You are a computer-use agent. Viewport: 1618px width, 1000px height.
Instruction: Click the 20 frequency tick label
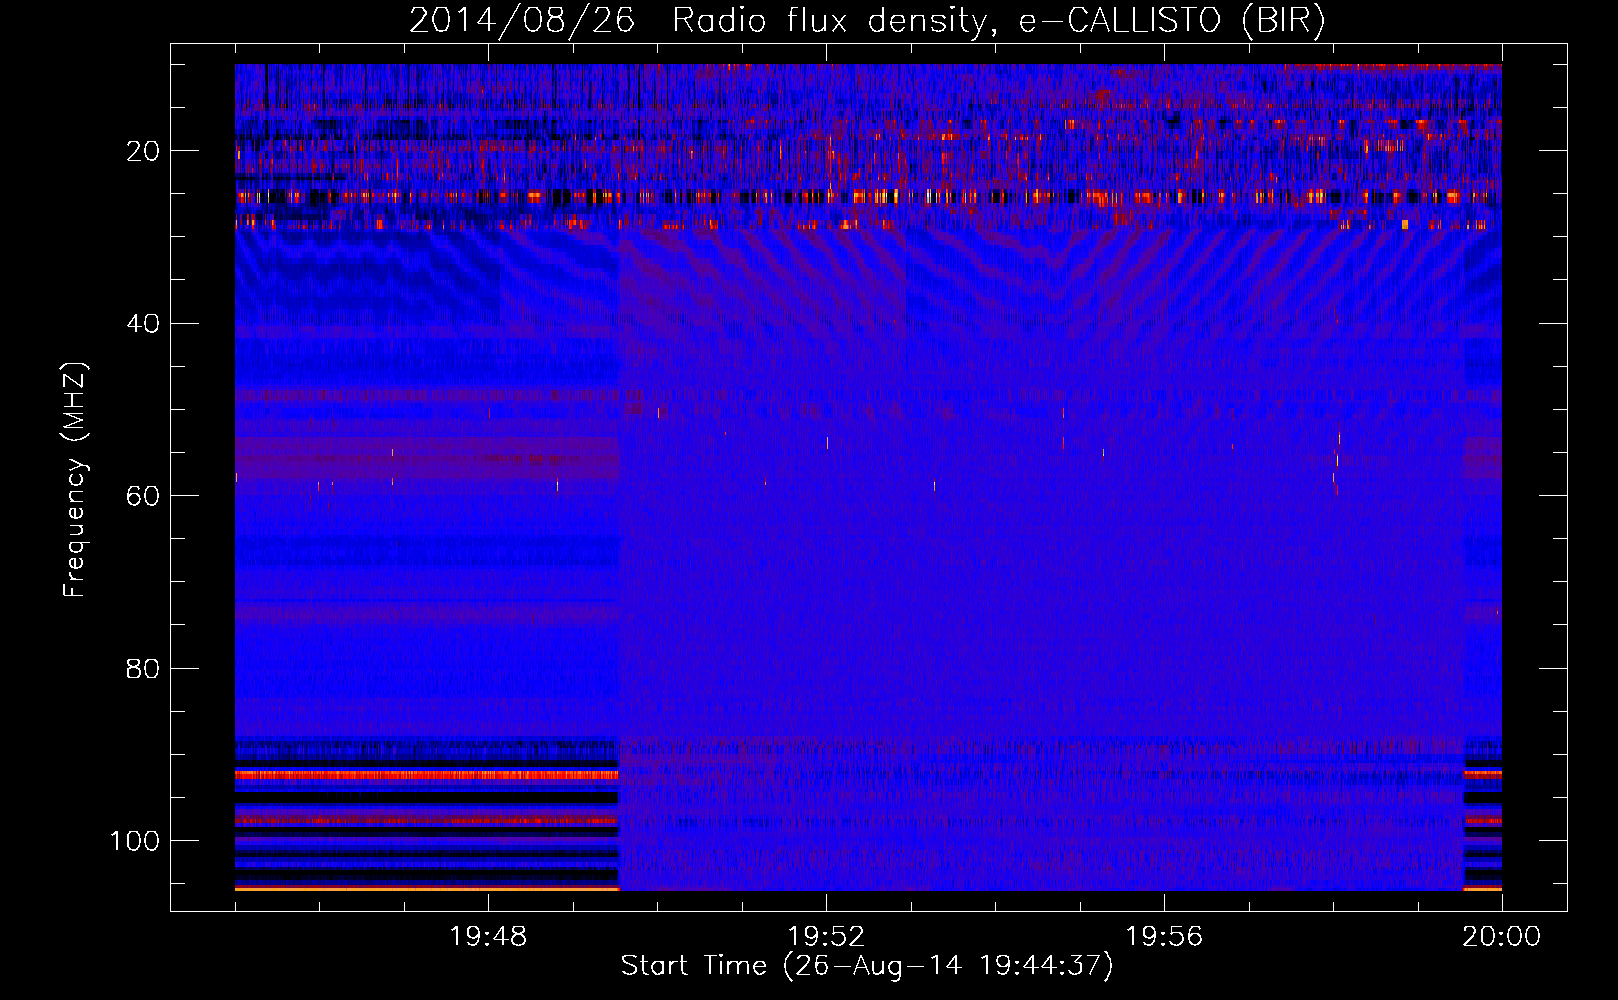(143, 151)
